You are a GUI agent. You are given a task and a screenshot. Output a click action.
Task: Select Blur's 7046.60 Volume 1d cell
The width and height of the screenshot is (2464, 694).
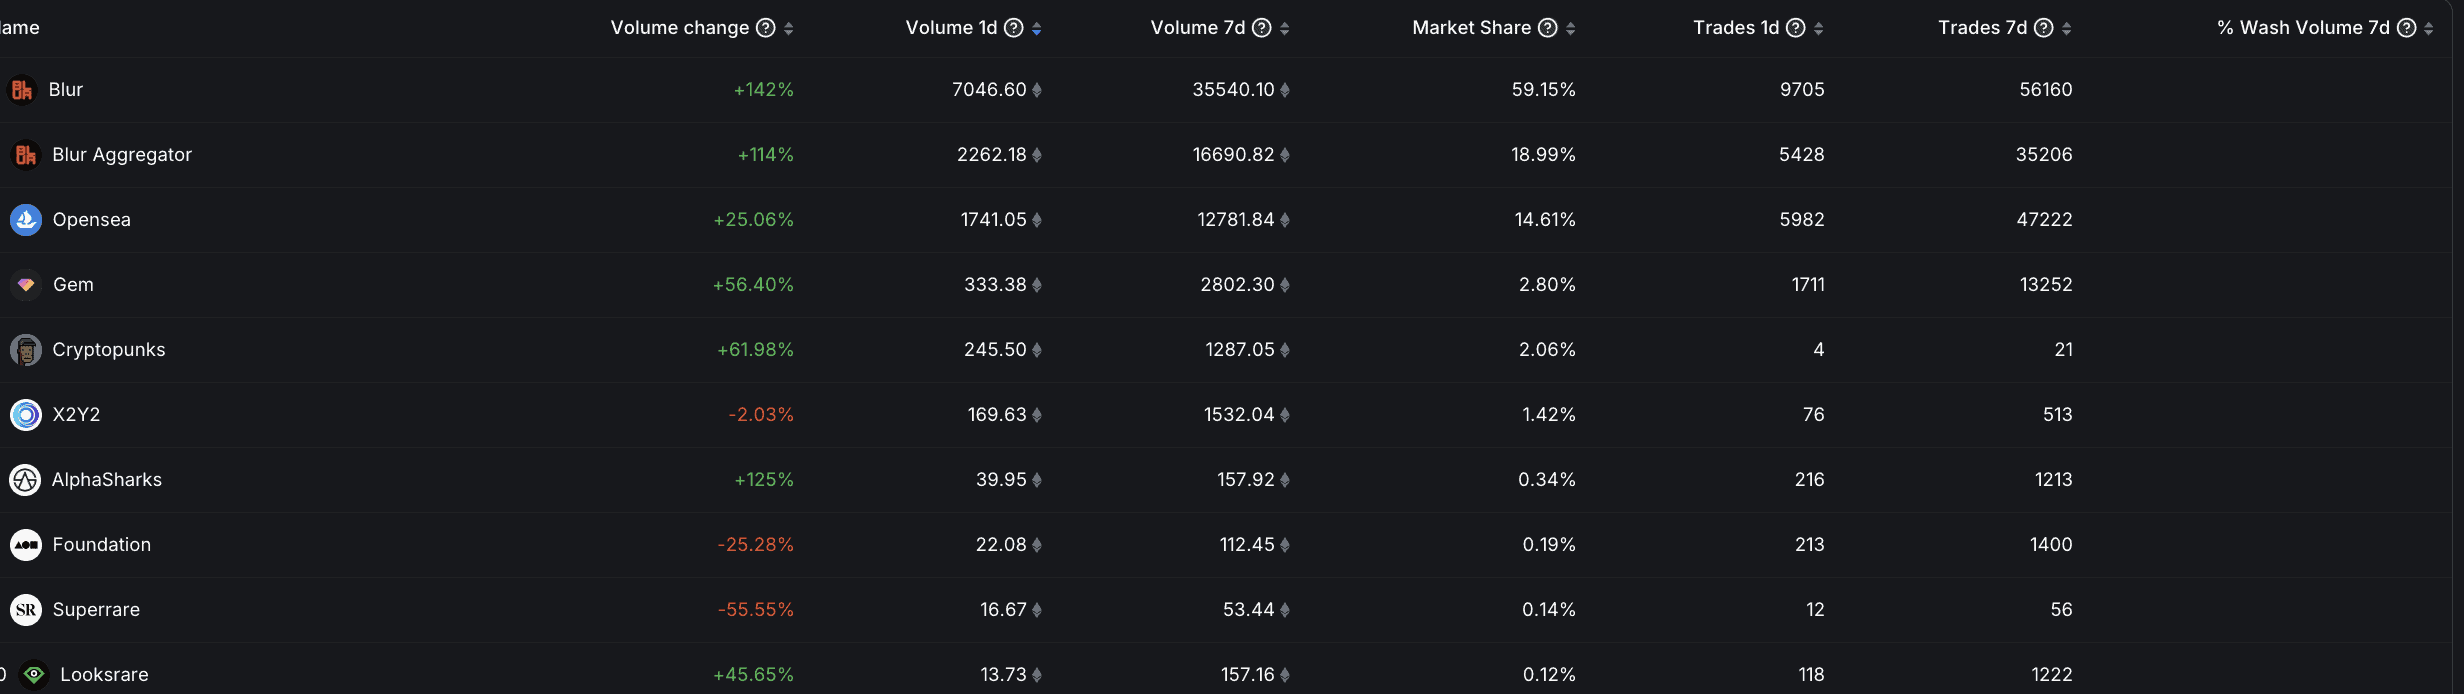click(989, 90)
